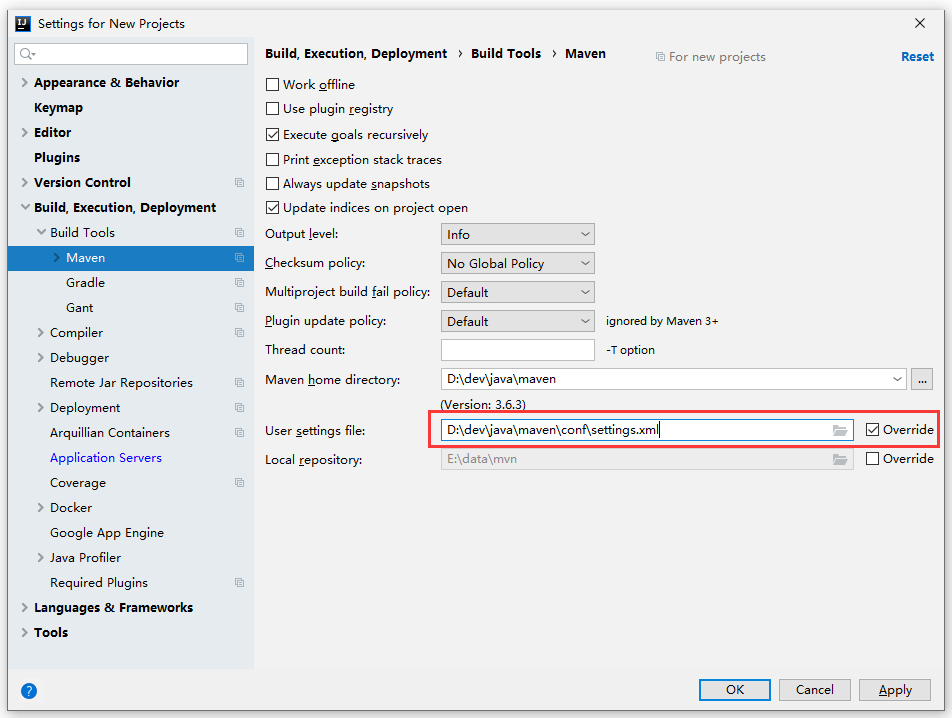
Task: Uncheck Execute goals recursively
Action: 273,135
